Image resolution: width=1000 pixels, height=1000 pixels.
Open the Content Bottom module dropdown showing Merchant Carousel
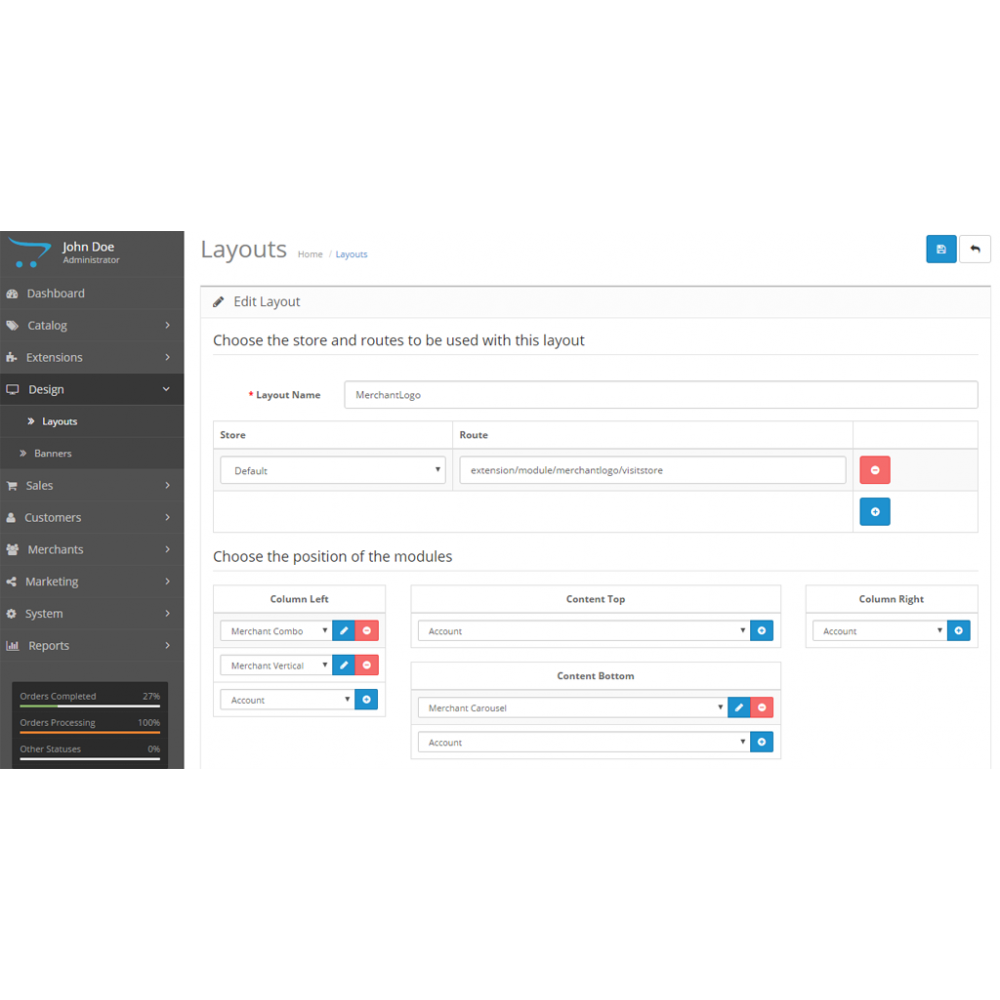point(570,707)
